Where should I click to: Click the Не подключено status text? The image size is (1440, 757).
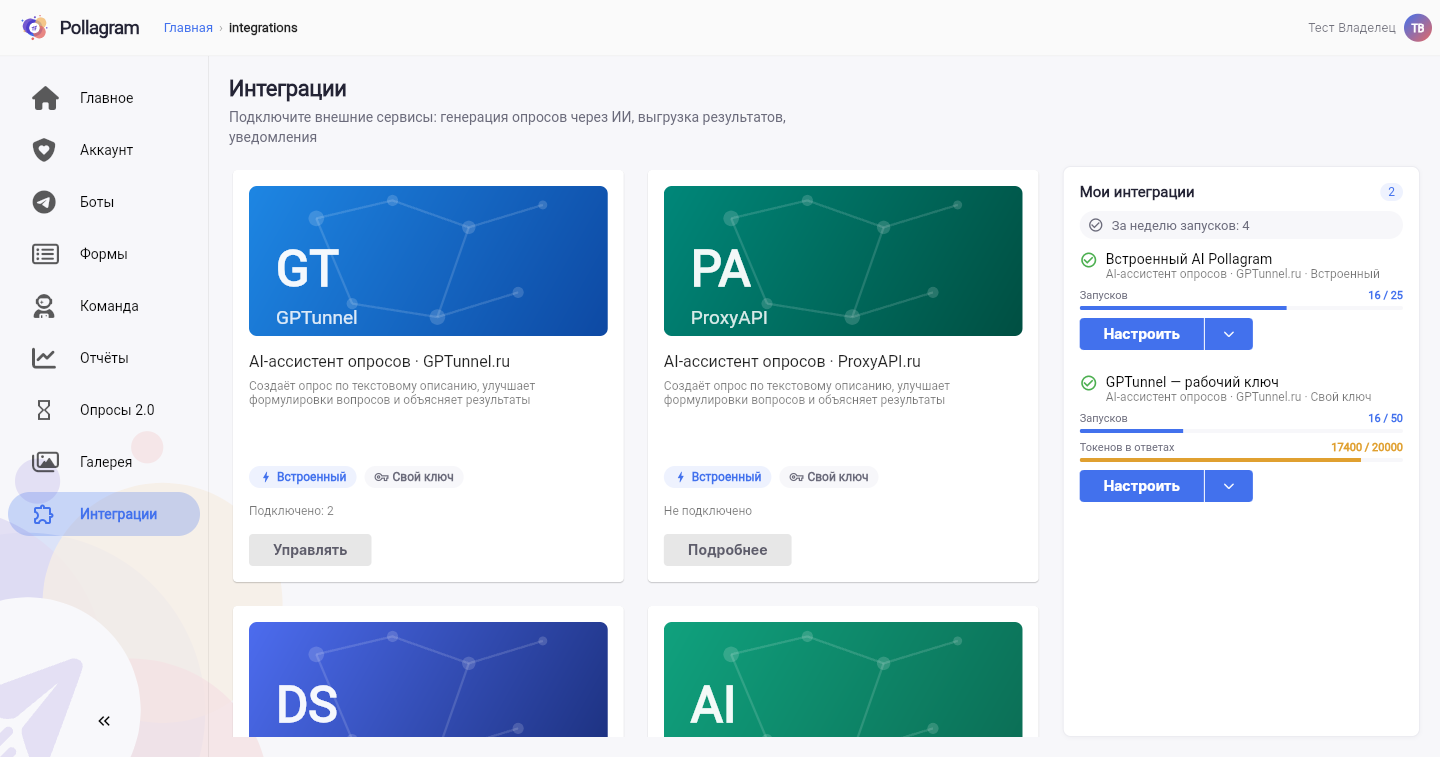(708, 511)
